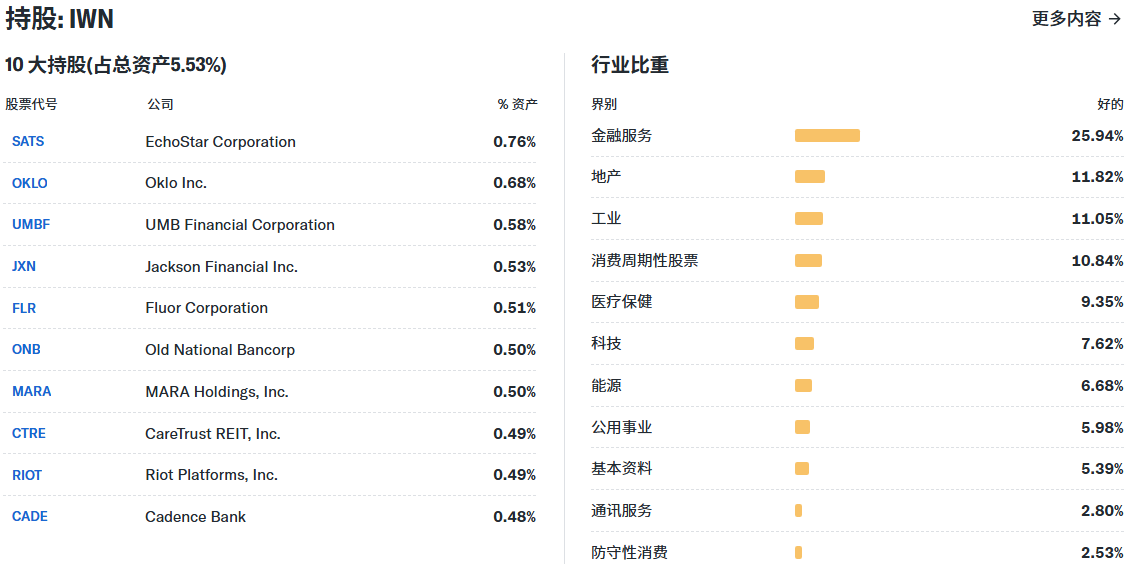Click the 行业比重 section heading

tap(630, 65)
